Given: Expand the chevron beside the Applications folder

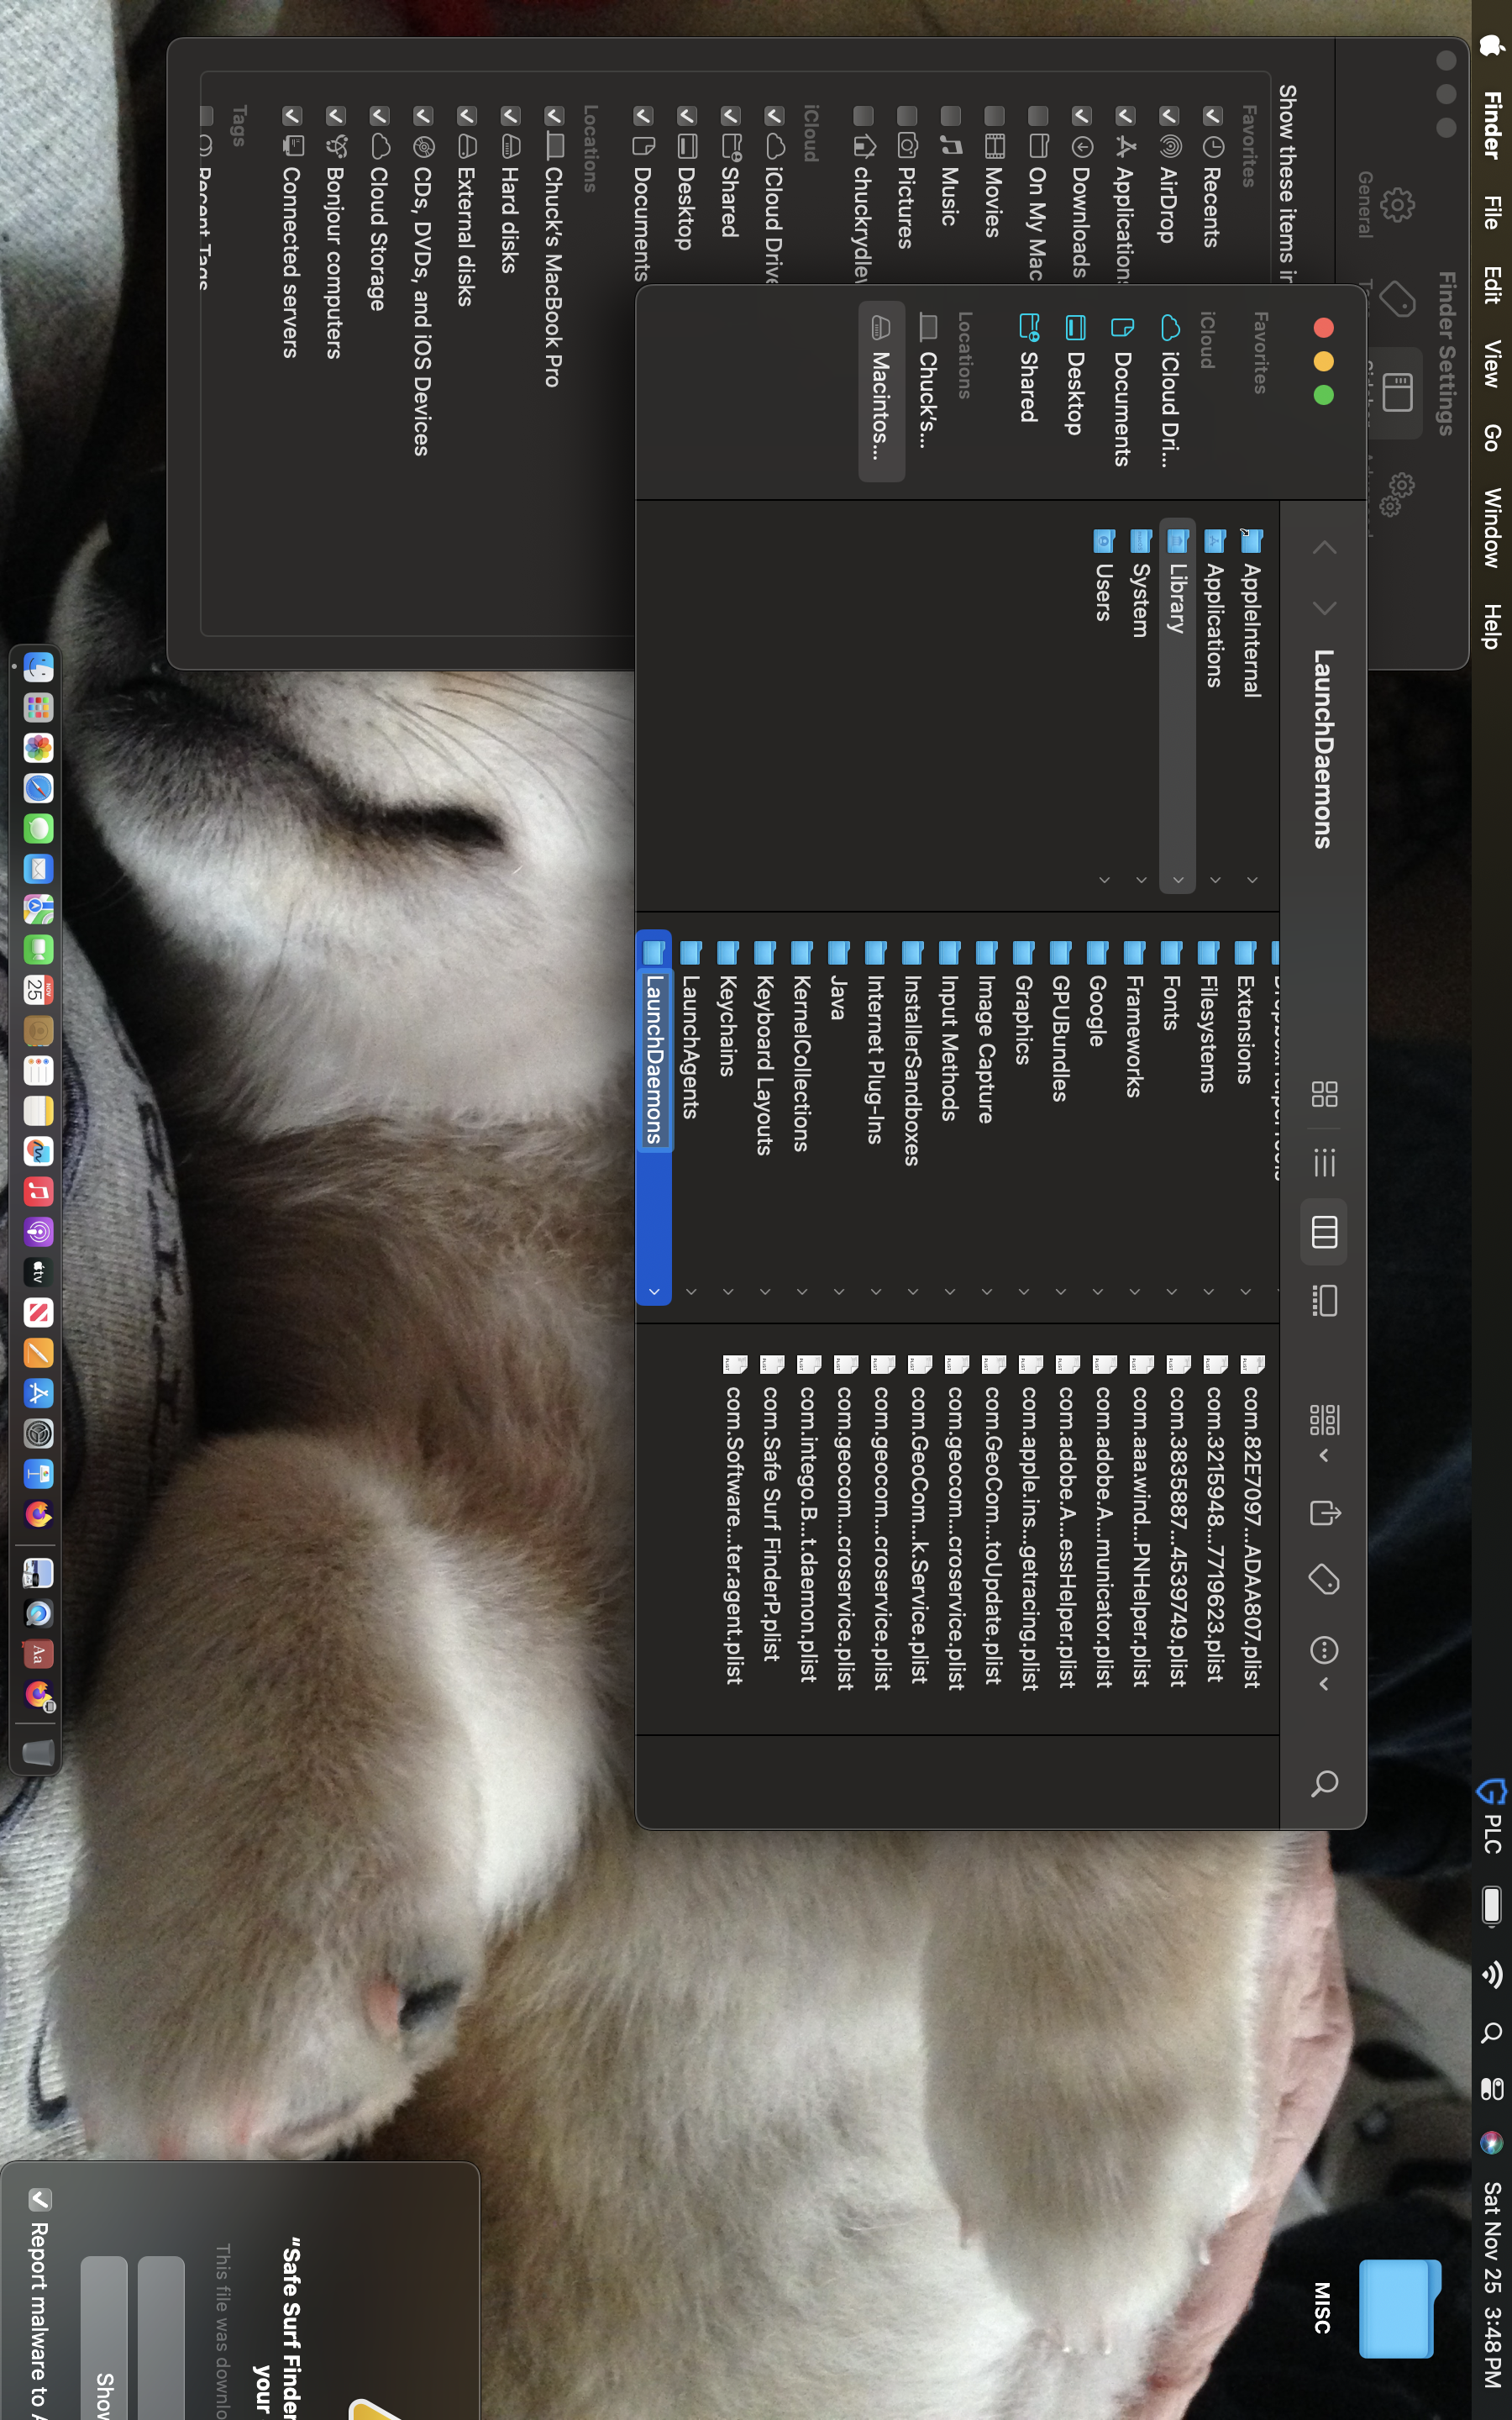Looking at the screenshot, I should click(1215, 880).
